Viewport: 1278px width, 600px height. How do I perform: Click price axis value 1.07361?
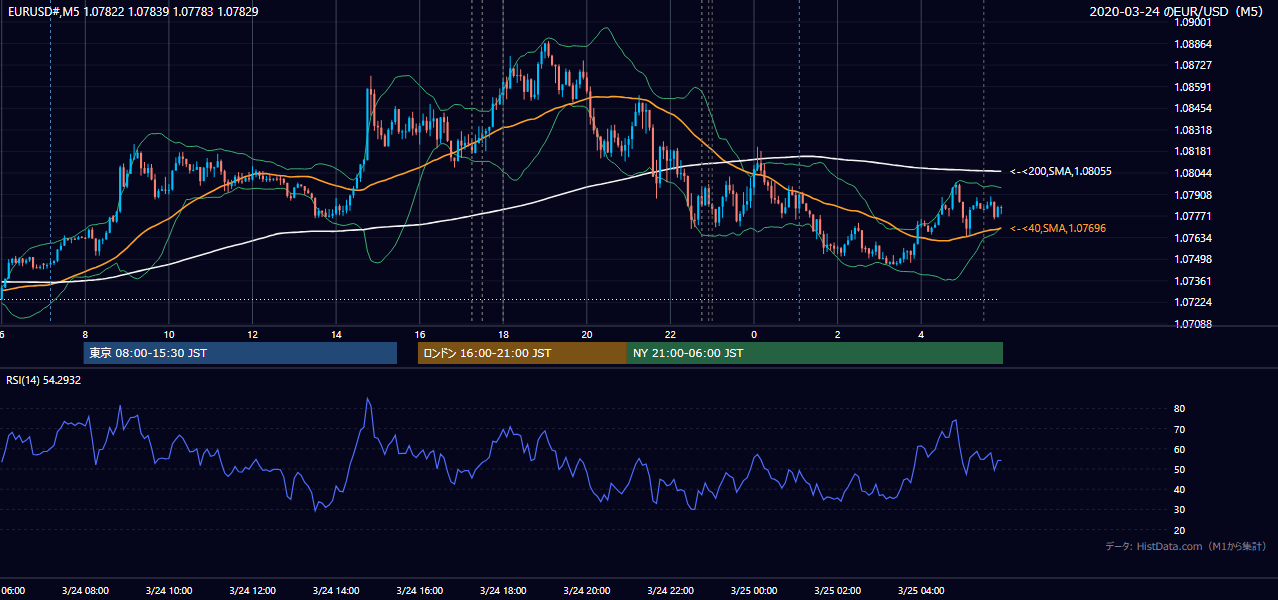(x=1195, y=281)
